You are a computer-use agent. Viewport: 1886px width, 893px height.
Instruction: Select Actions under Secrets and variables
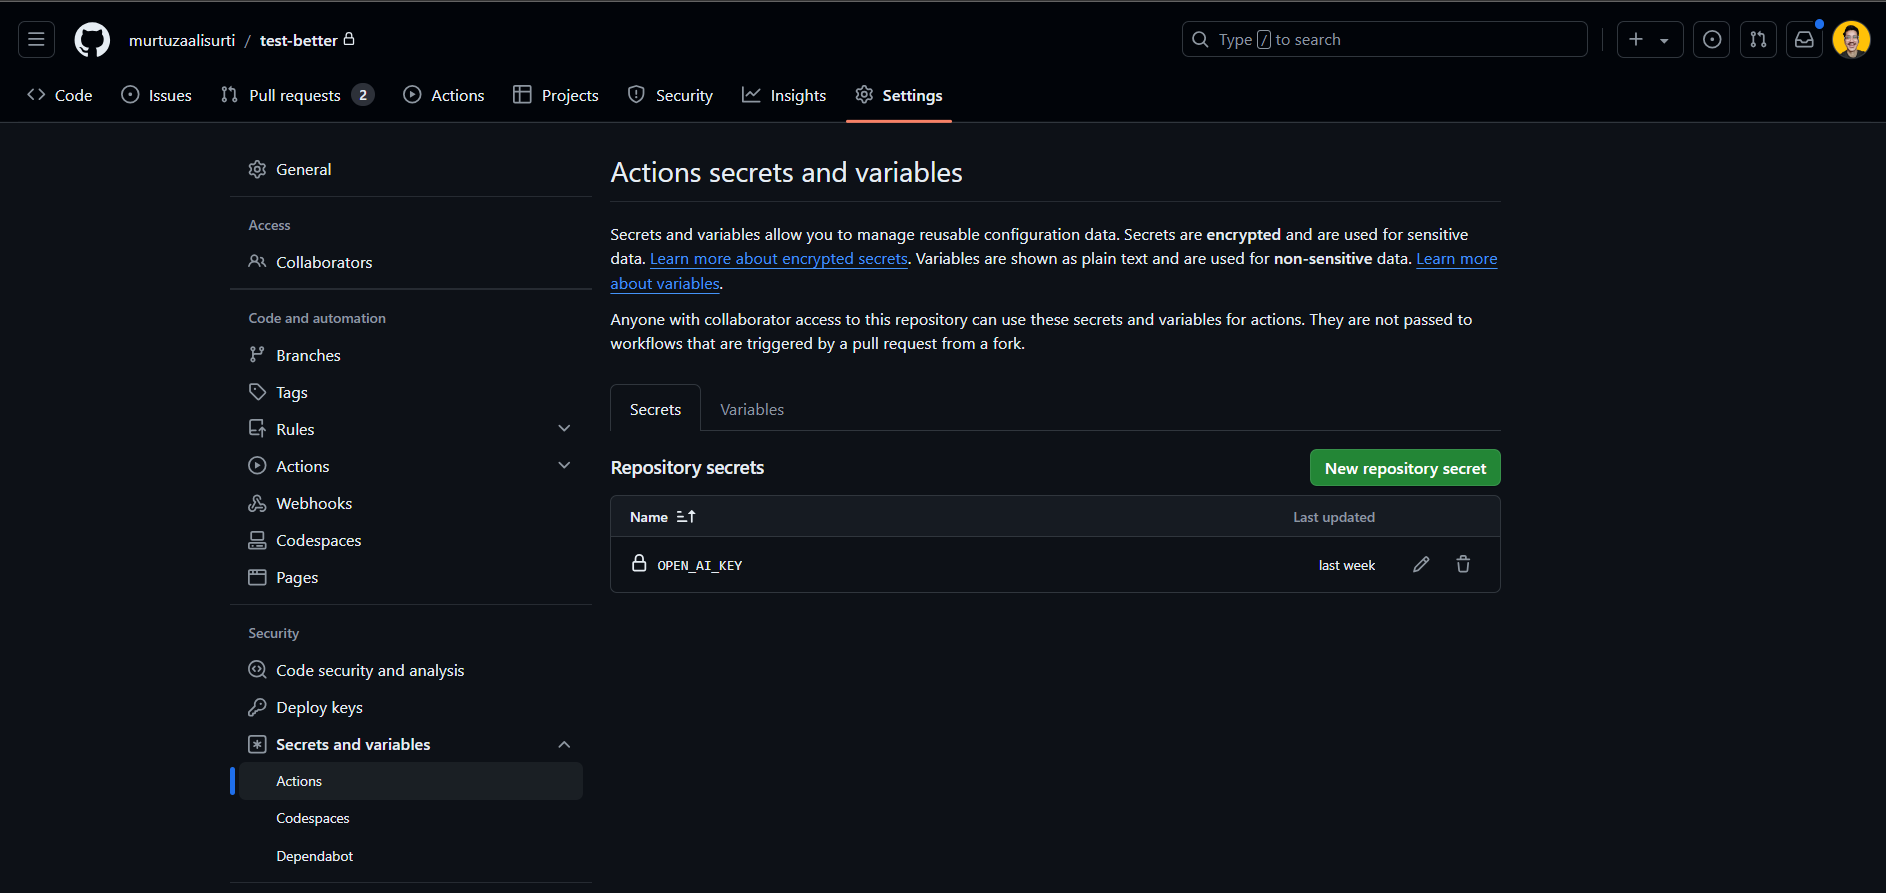pyautogui.click(x=411, y=781)
